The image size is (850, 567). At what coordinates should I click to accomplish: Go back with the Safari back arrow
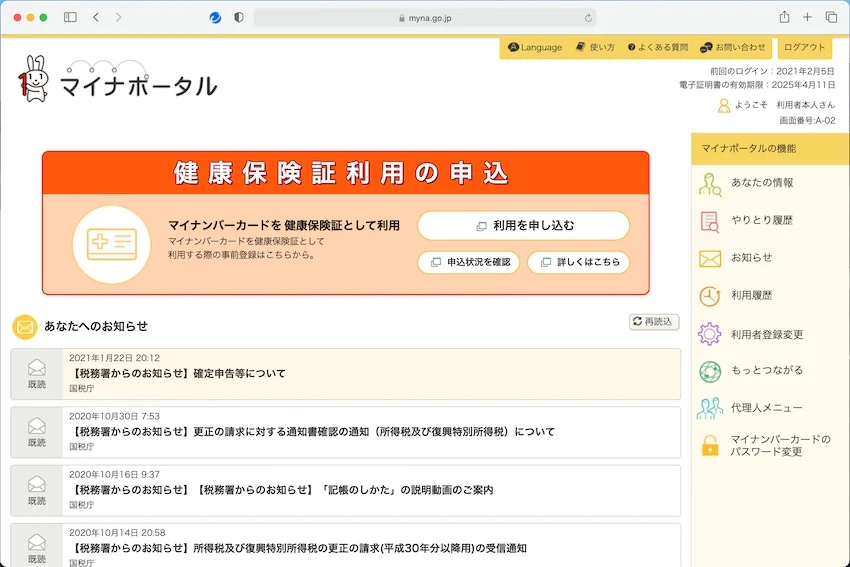[96, 17]
